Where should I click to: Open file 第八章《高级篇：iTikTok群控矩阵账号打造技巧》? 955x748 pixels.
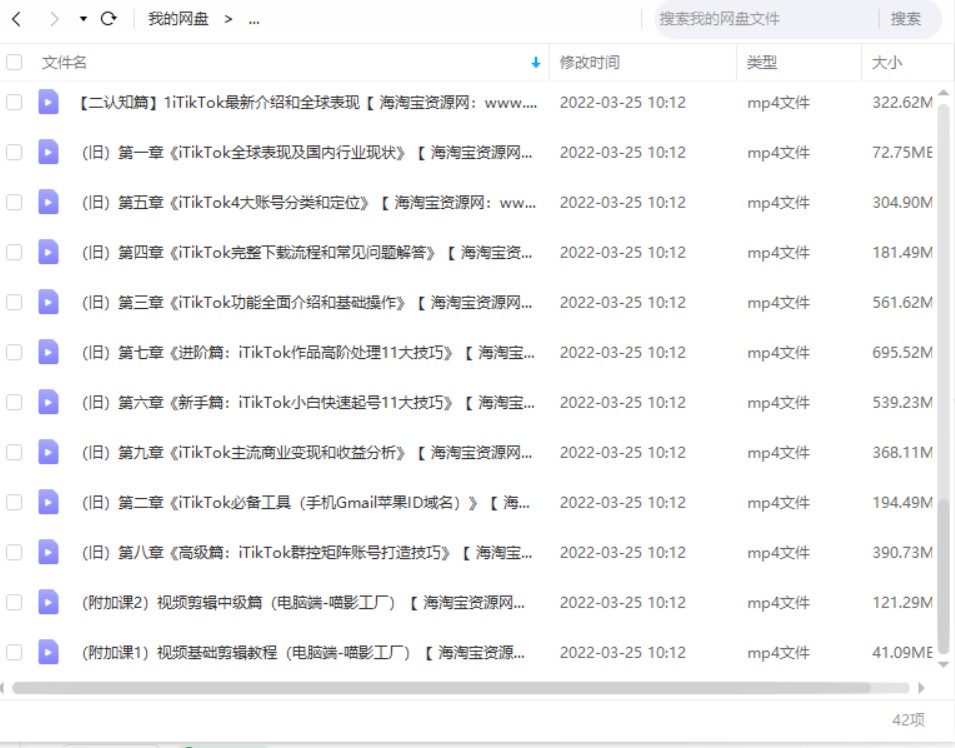pyautogui.click(x=307, y=552)
